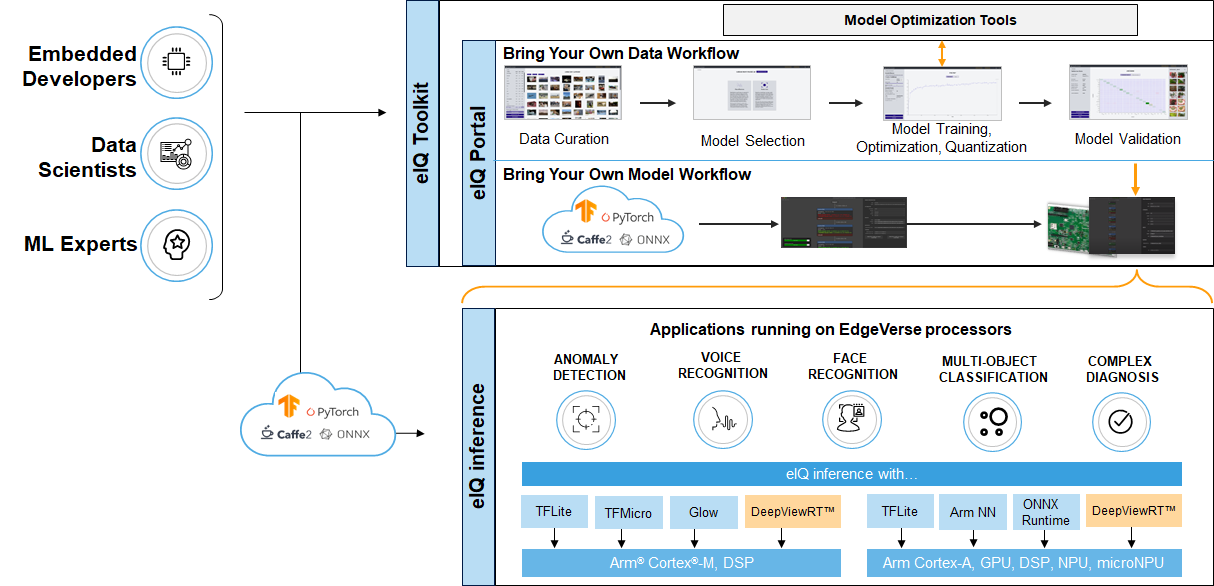Click the Voice Recognition waveform icon
The width and height of the screenshot is (1214, 586).
coord(722,420)
